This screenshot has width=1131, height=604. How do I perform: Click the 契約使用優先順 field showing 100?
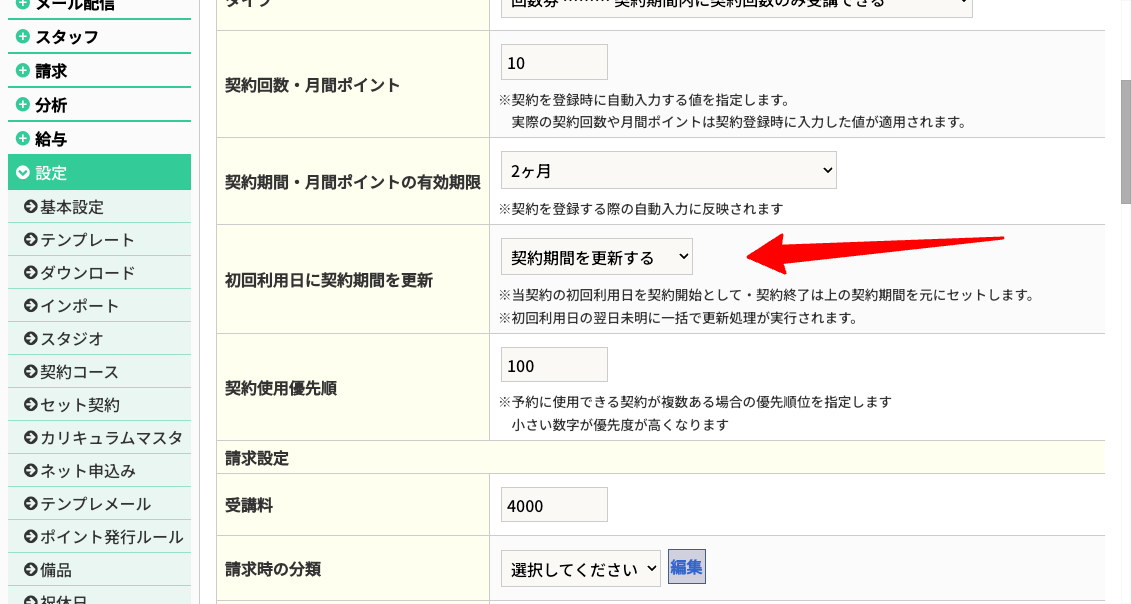[x=554, y=365]
